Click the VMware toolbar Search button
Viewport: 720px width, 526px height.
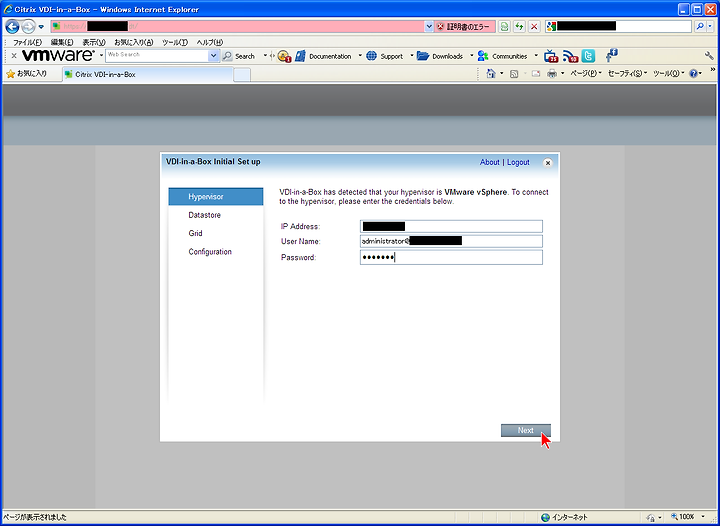click(x=239, y=56)
